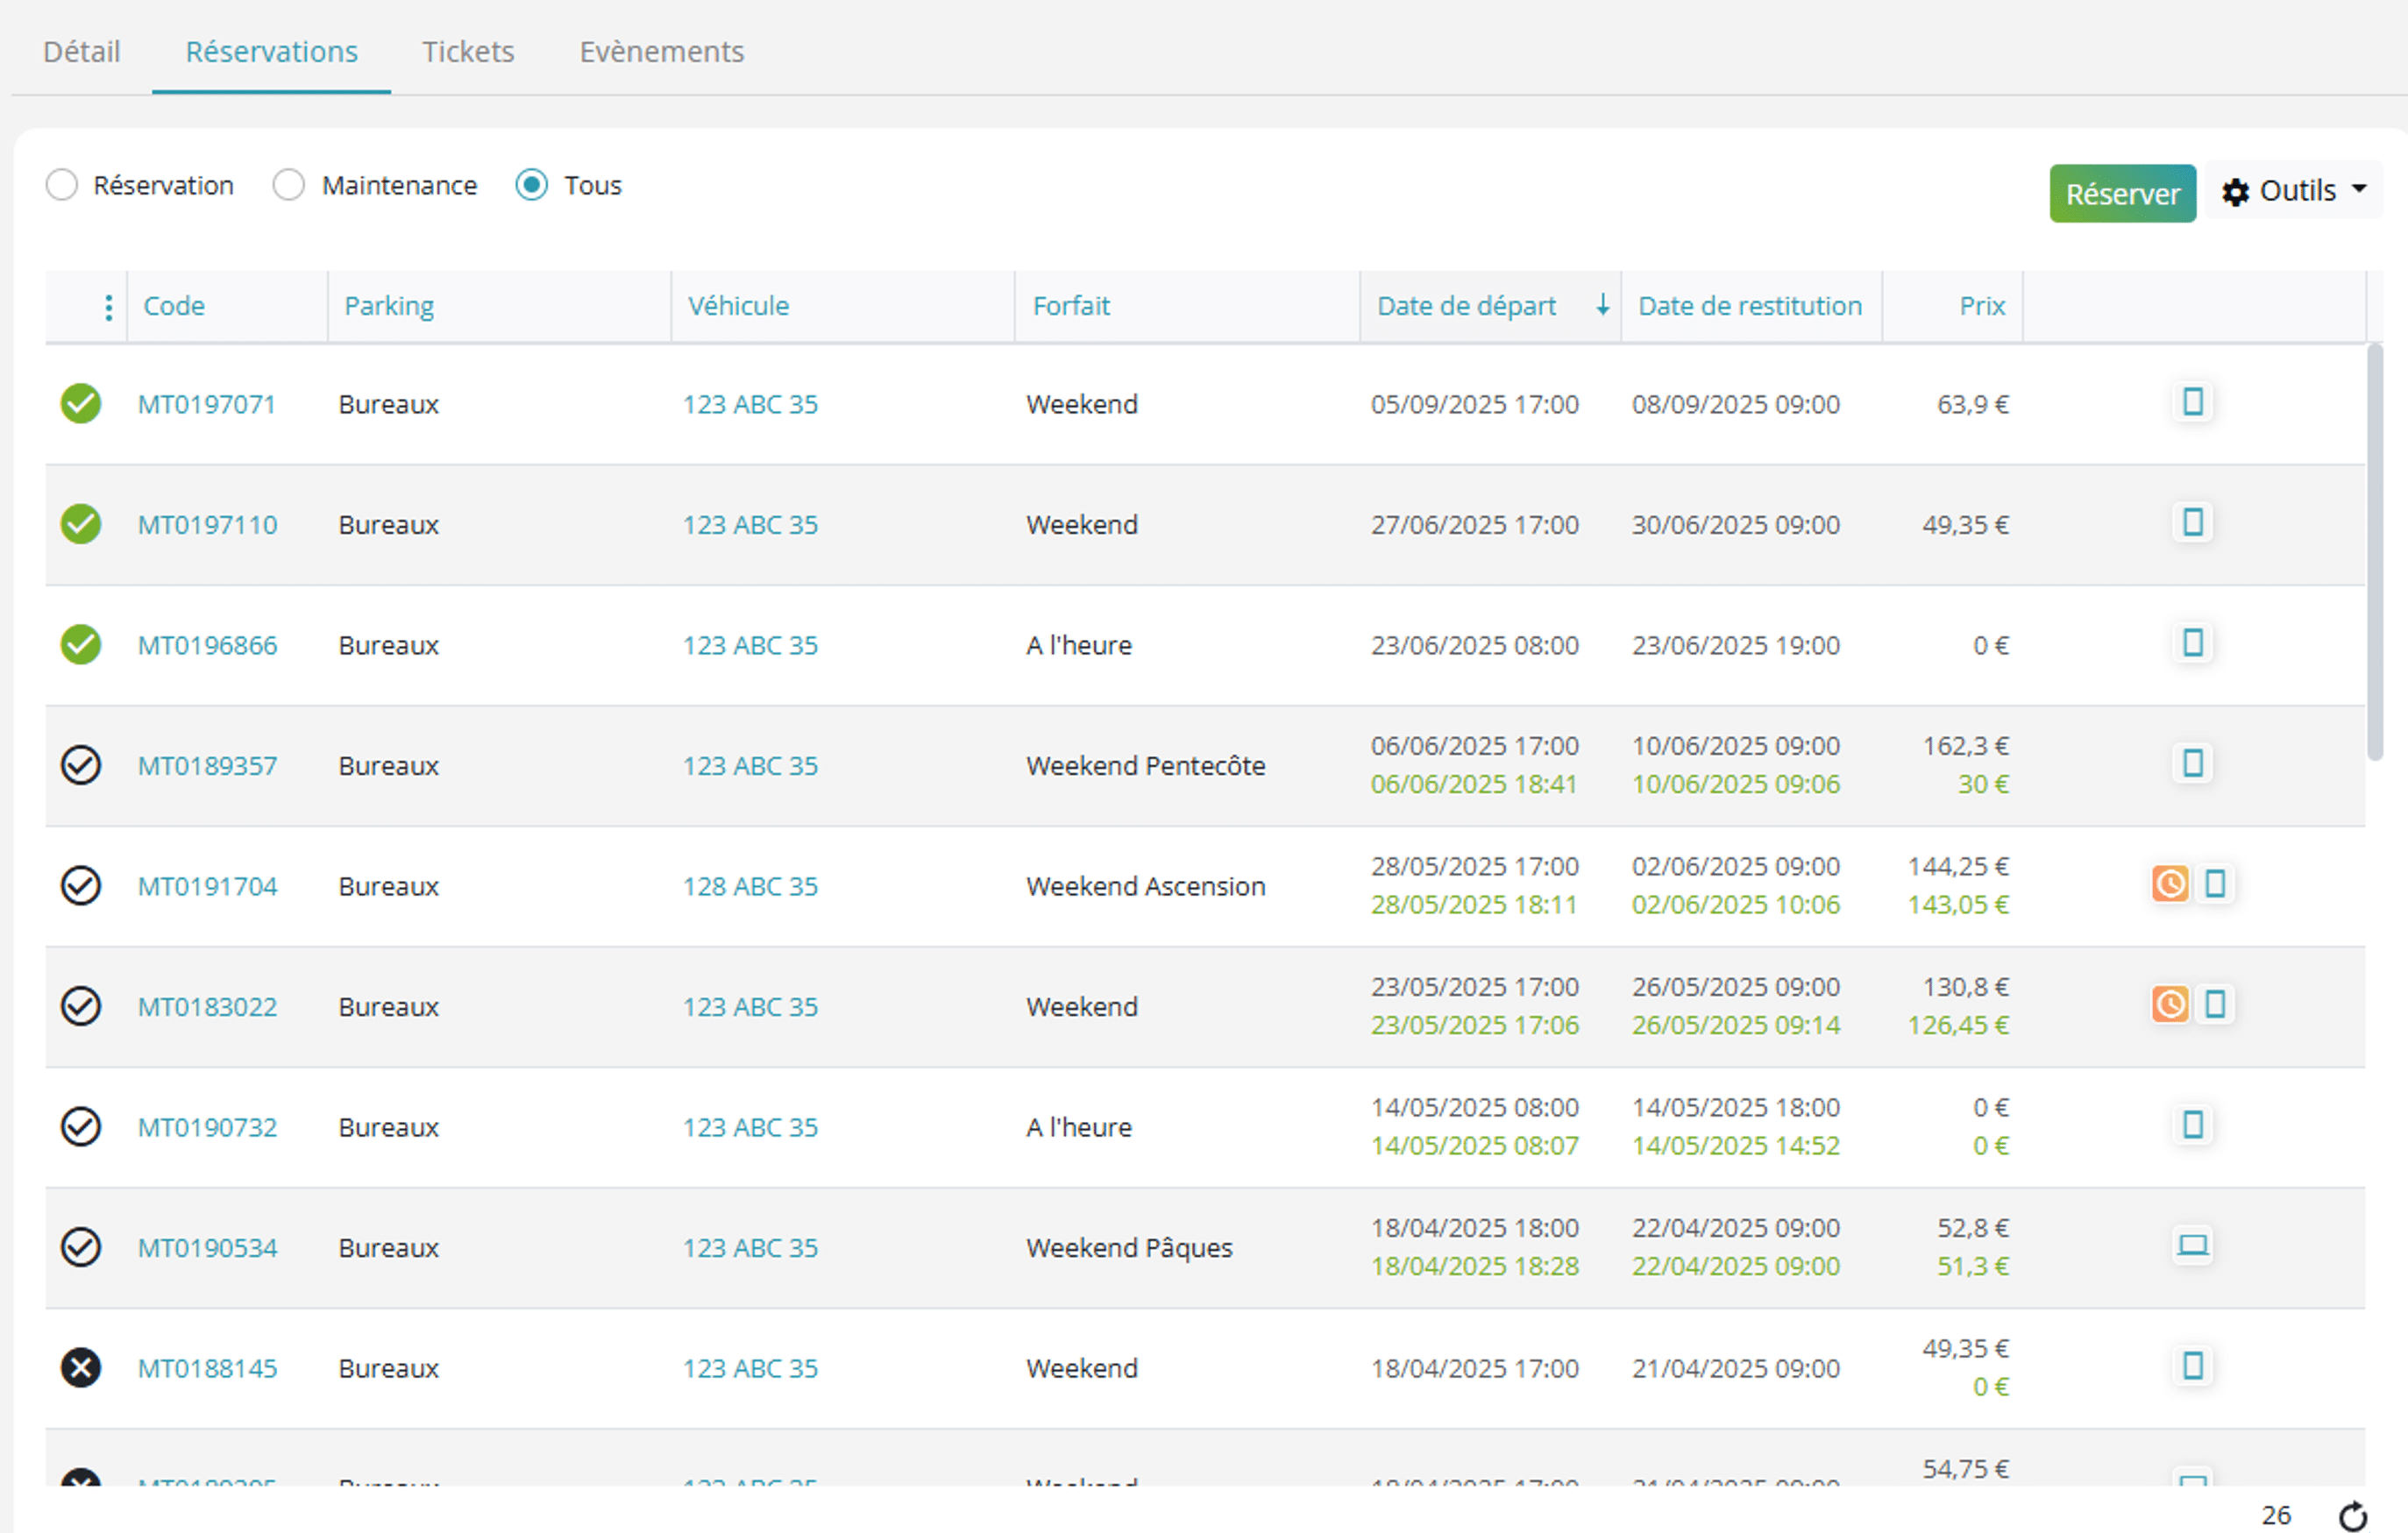Click the black cancelled status icon for MT0188145
The height and width of the screenshot is (1533, 2408).
coord(81,1367)
